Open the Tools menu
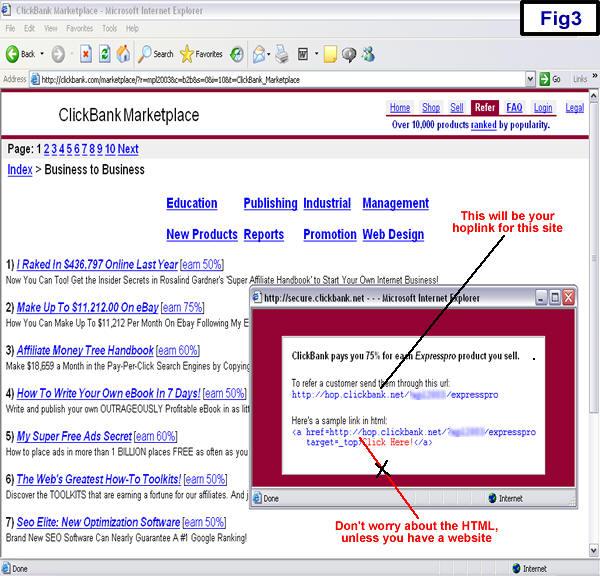Viewport: 600px width, 576px height. [109, 28]
